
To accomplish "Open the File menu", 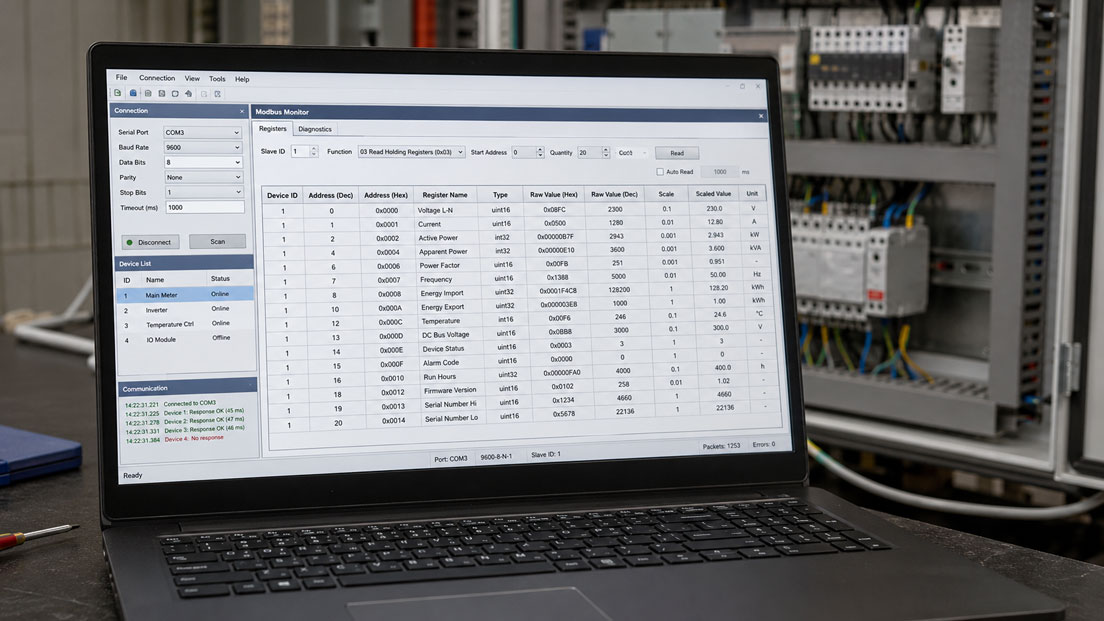I will 121,77.
